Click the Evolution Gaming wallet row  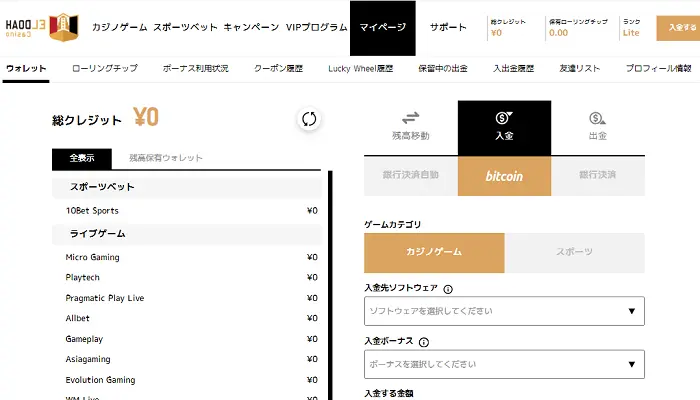pyautogui.click(x=187, y=380)
